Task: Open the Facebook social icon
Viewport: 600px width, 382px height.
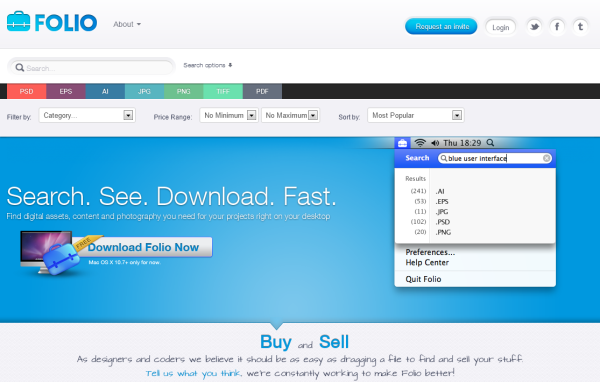Action: coord(557,27)
